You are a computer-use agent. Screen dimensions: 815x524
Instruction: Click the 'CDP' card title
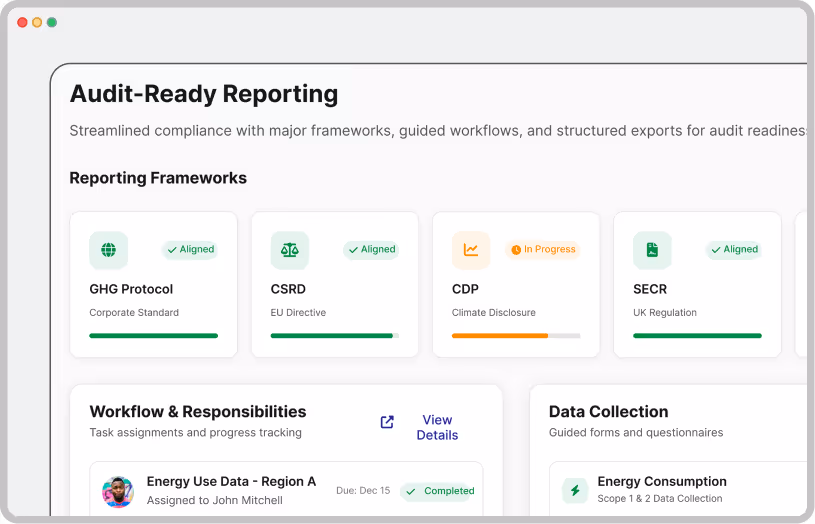click(465, 289)
